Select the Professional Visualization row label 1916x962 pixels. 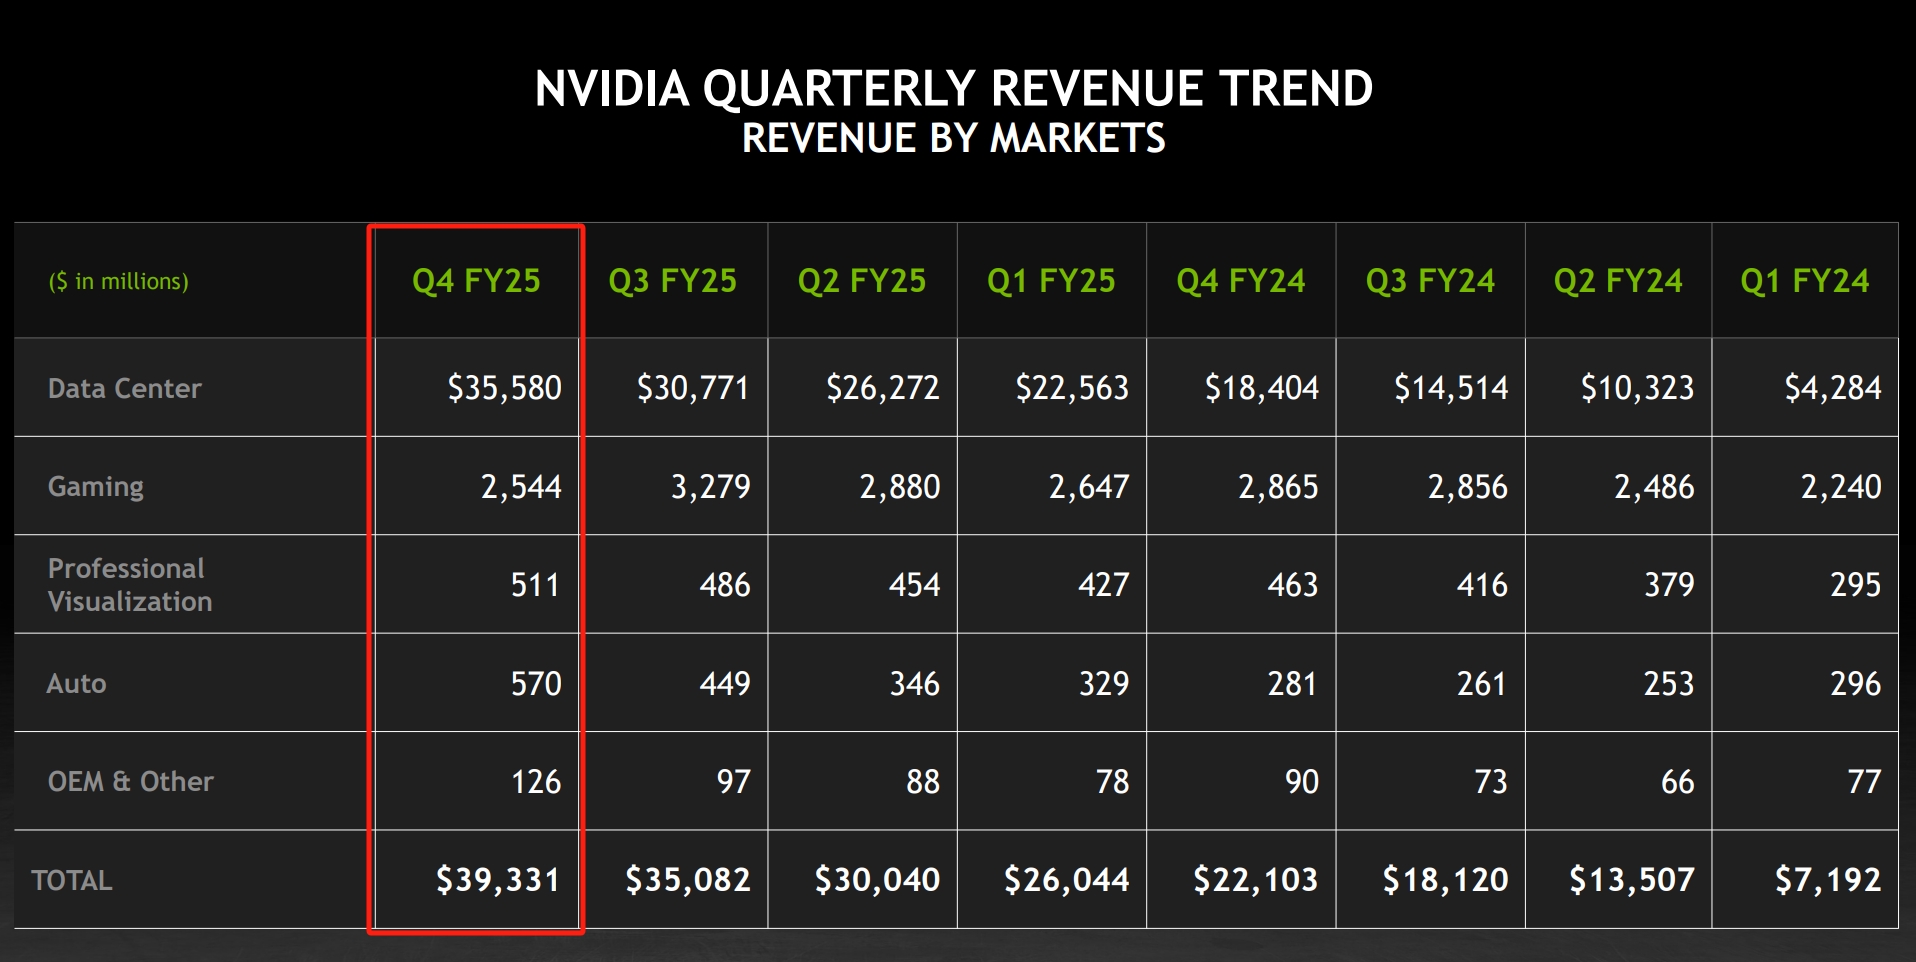click(x=130, y=584)
